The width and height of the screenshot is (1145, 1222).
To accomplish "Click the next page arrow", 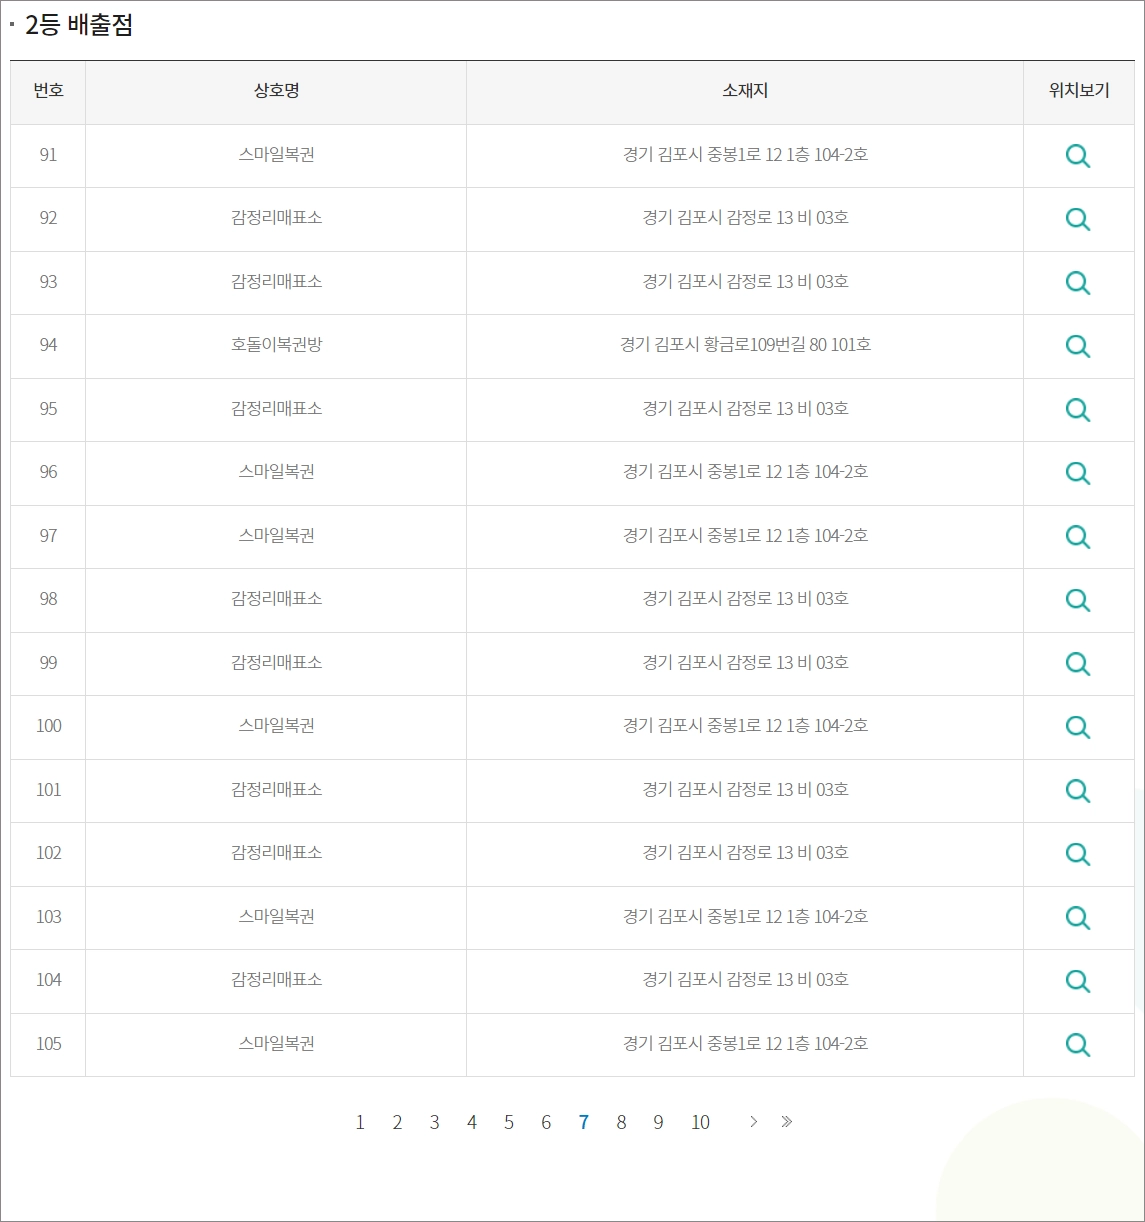I will pyautogui.click(x=753, y=1122).
